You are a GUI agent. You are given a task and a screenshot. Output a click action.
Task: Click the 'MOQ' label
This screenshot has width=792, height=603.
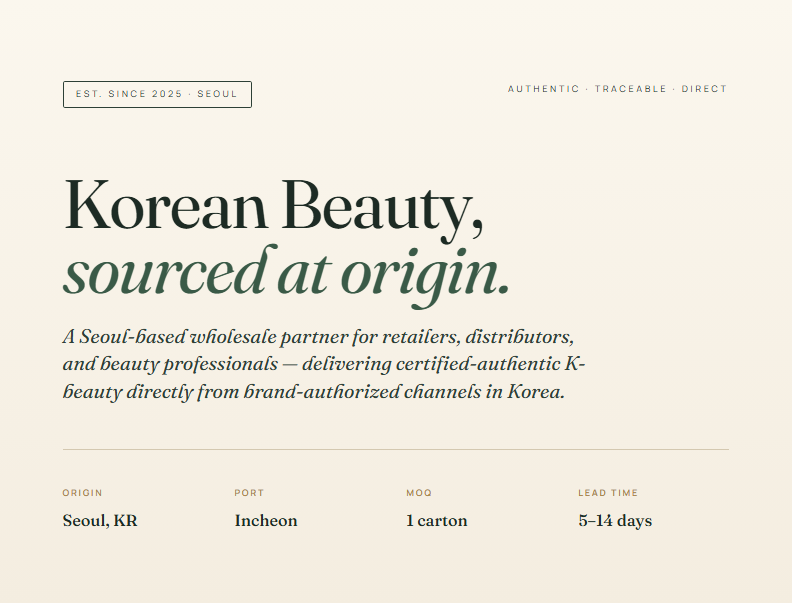pos(419,493)
